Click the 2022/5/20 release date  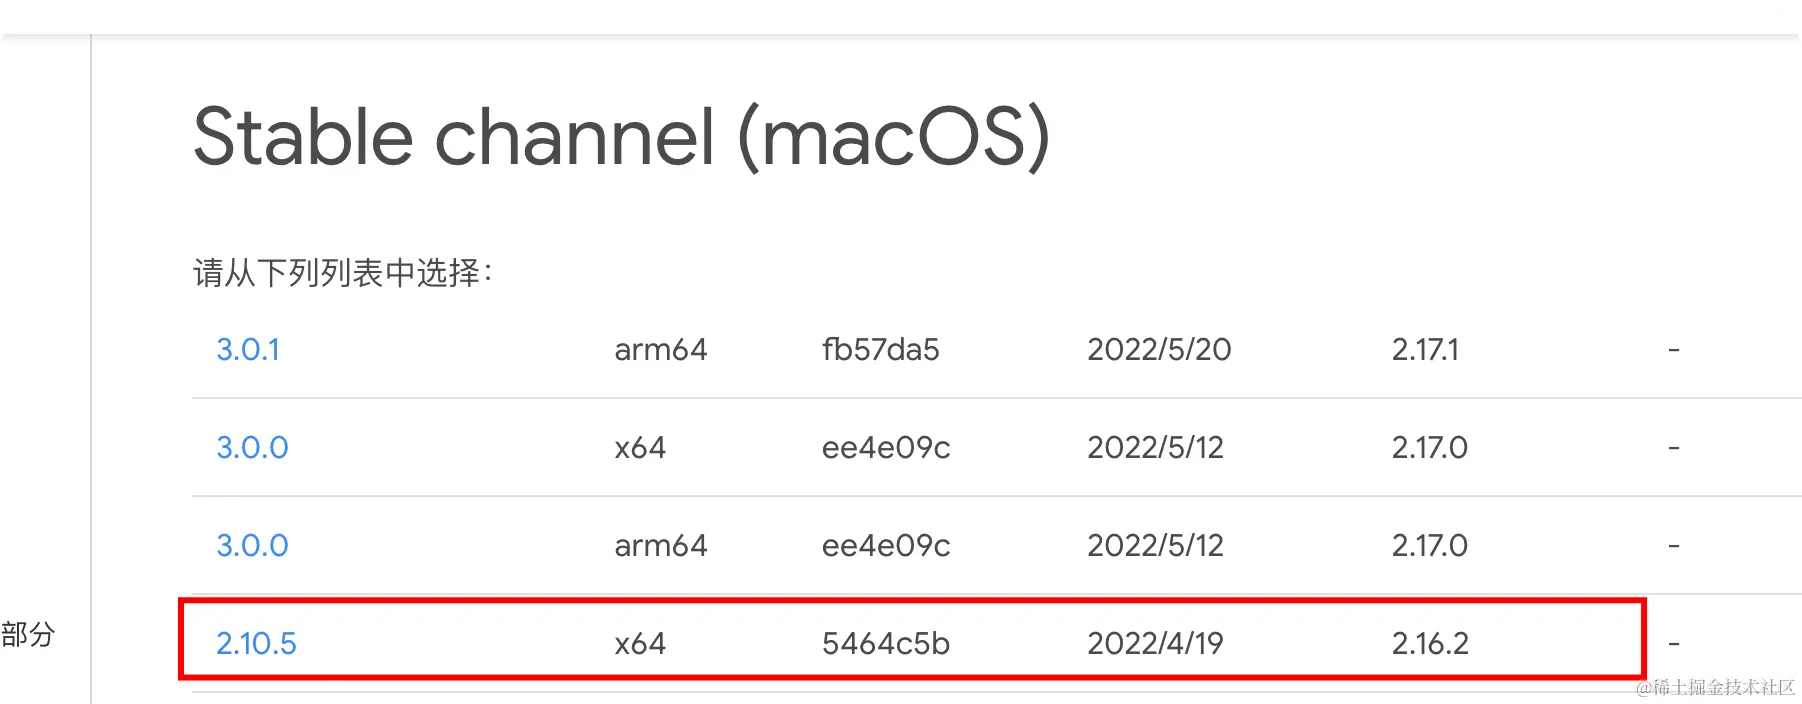point(1159,350)
